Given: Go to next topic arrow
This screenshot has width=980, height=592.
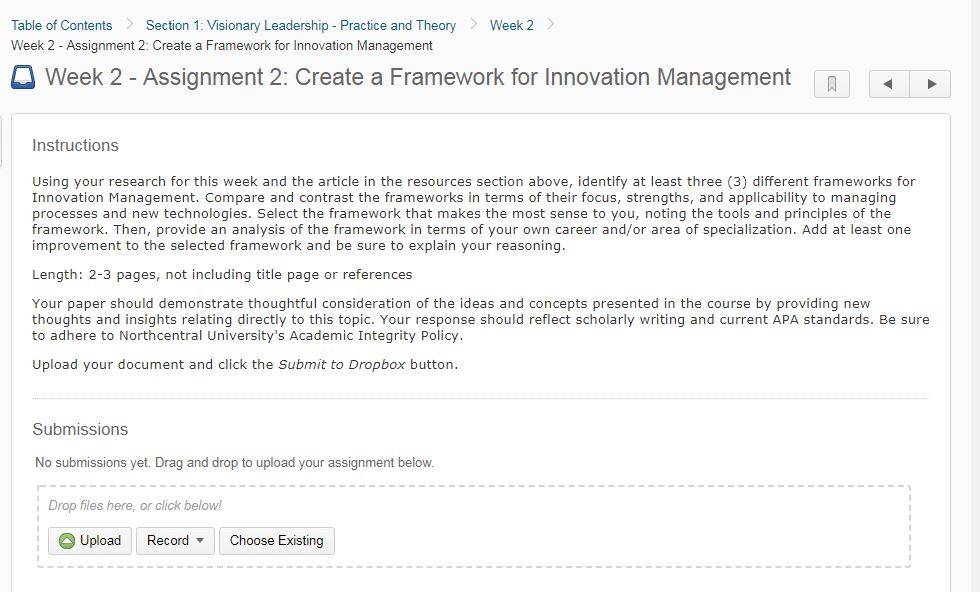Looking at the screenshot, I should tap(930, 84).
